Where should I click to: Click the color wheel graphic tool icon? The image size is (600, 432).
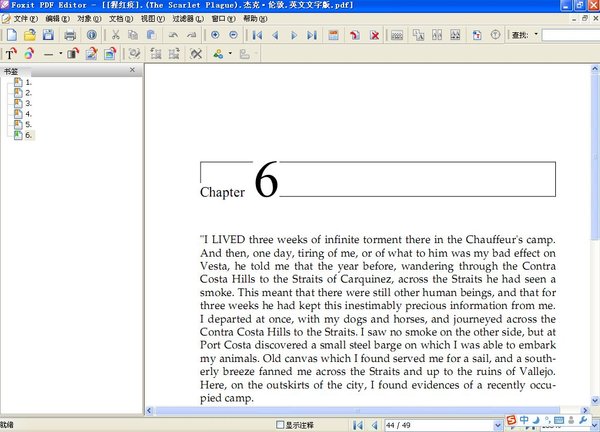pos(29,54)
